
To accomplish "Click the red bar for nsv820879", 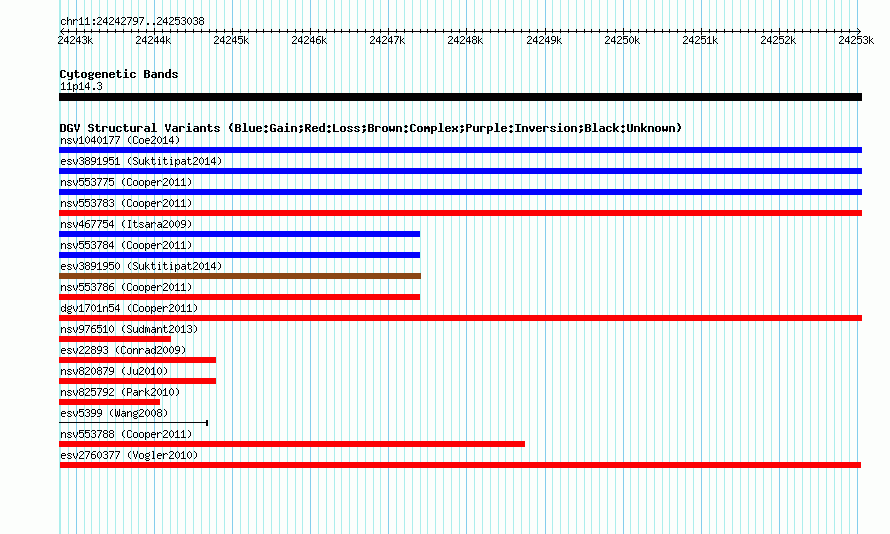I will [x=137, y=381].
